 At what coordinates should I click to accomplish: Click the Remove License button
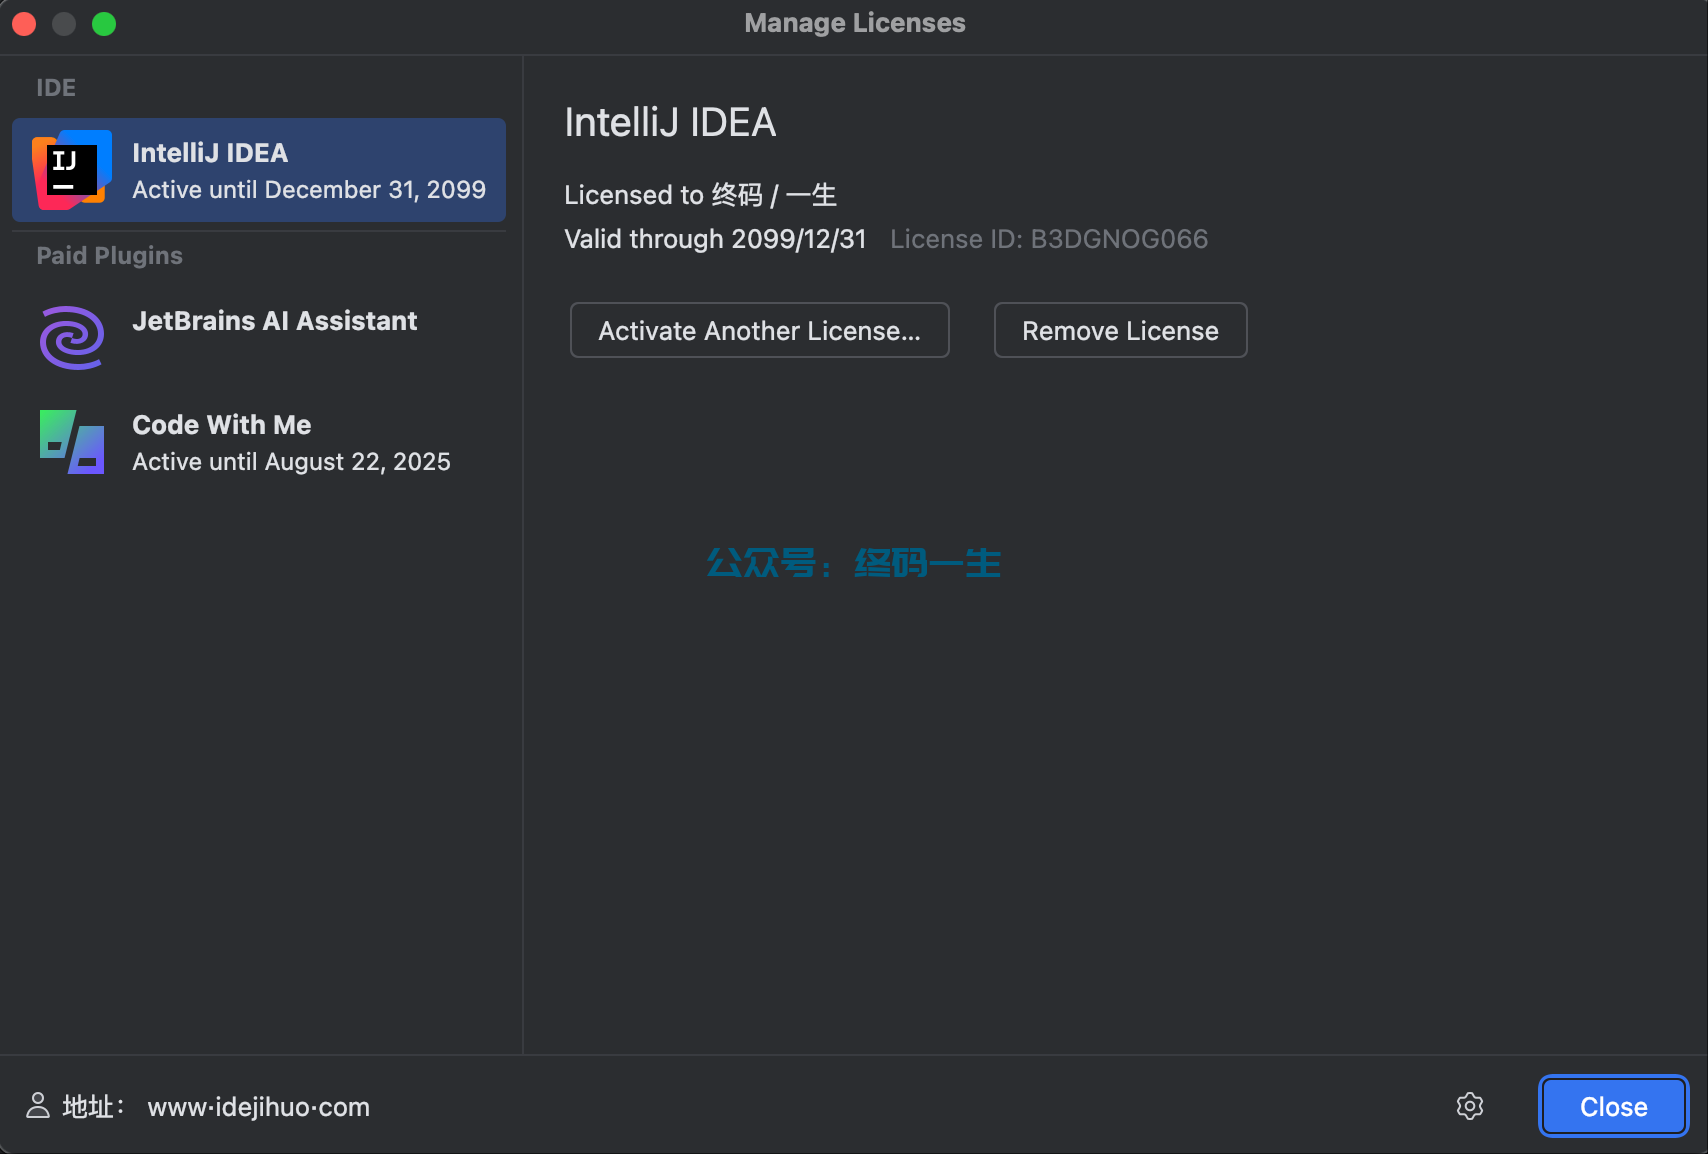pos(1120,330)
